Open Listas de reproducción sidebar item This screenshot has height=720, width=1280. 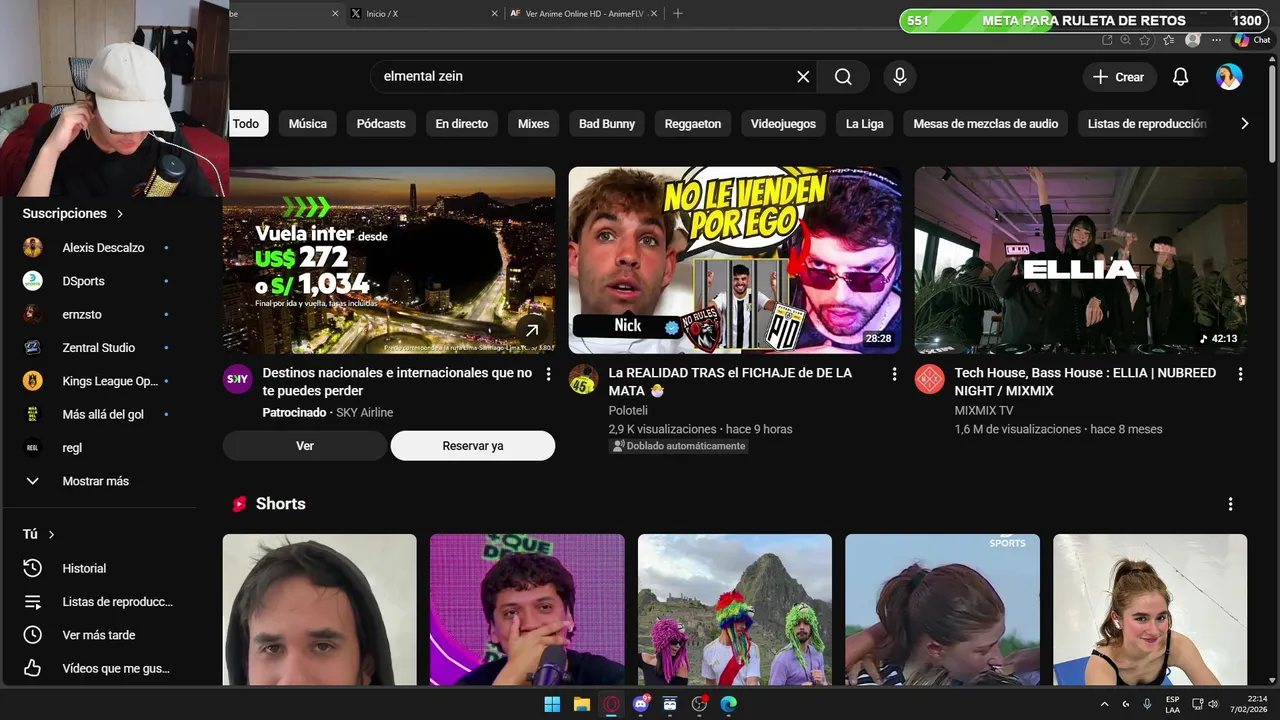coord(98,602)
